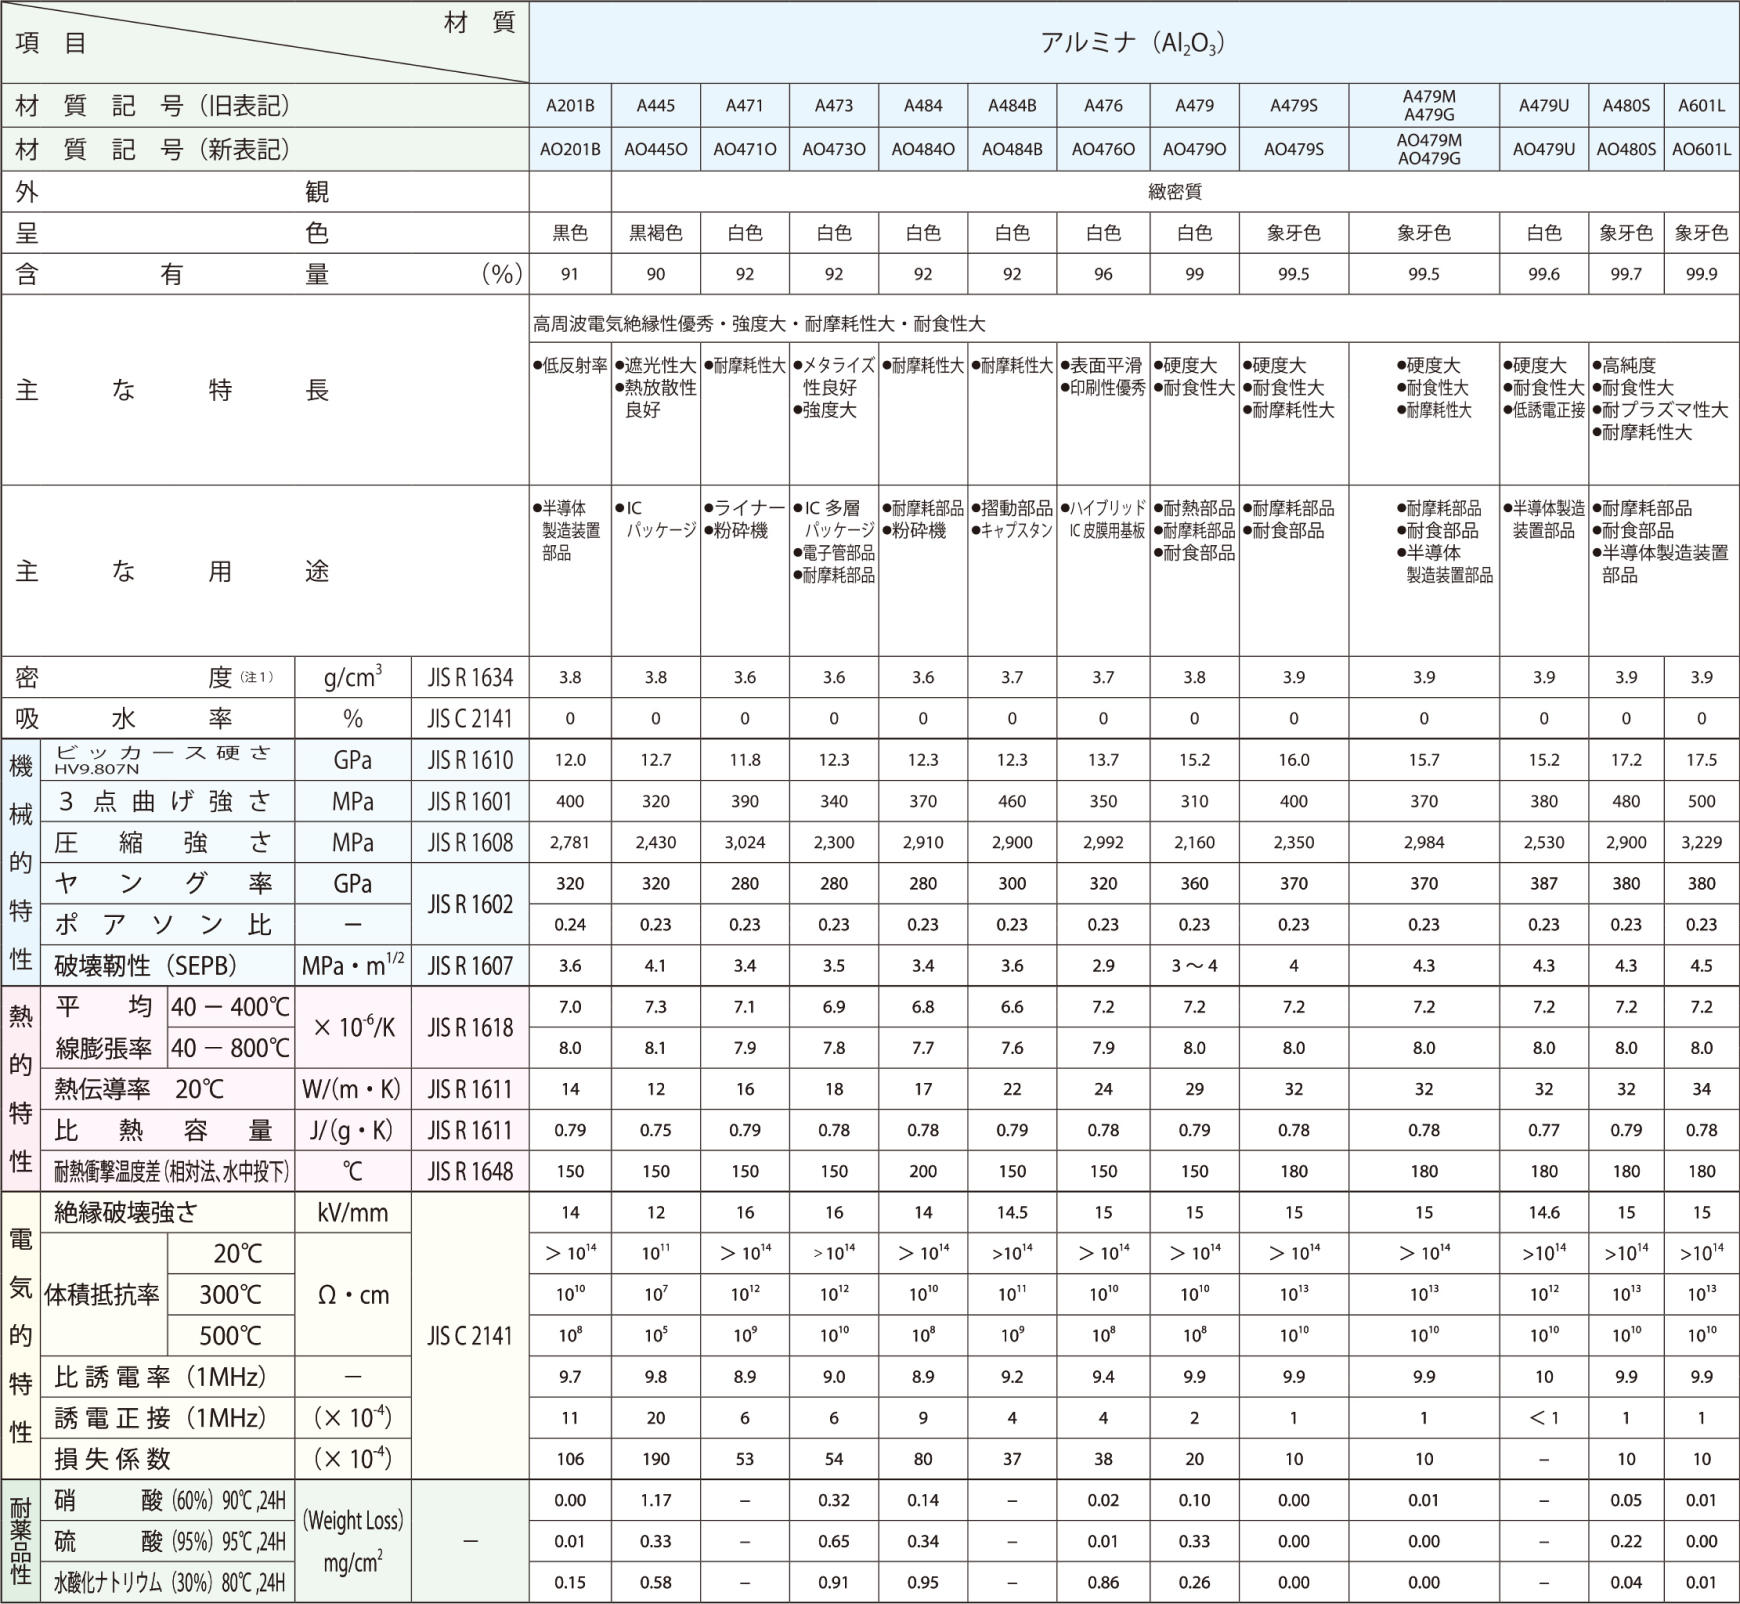Select sodium hydroxide weight loss 0.86
This screenshot has width=1740, height=1604.
coord(1103,1582)
